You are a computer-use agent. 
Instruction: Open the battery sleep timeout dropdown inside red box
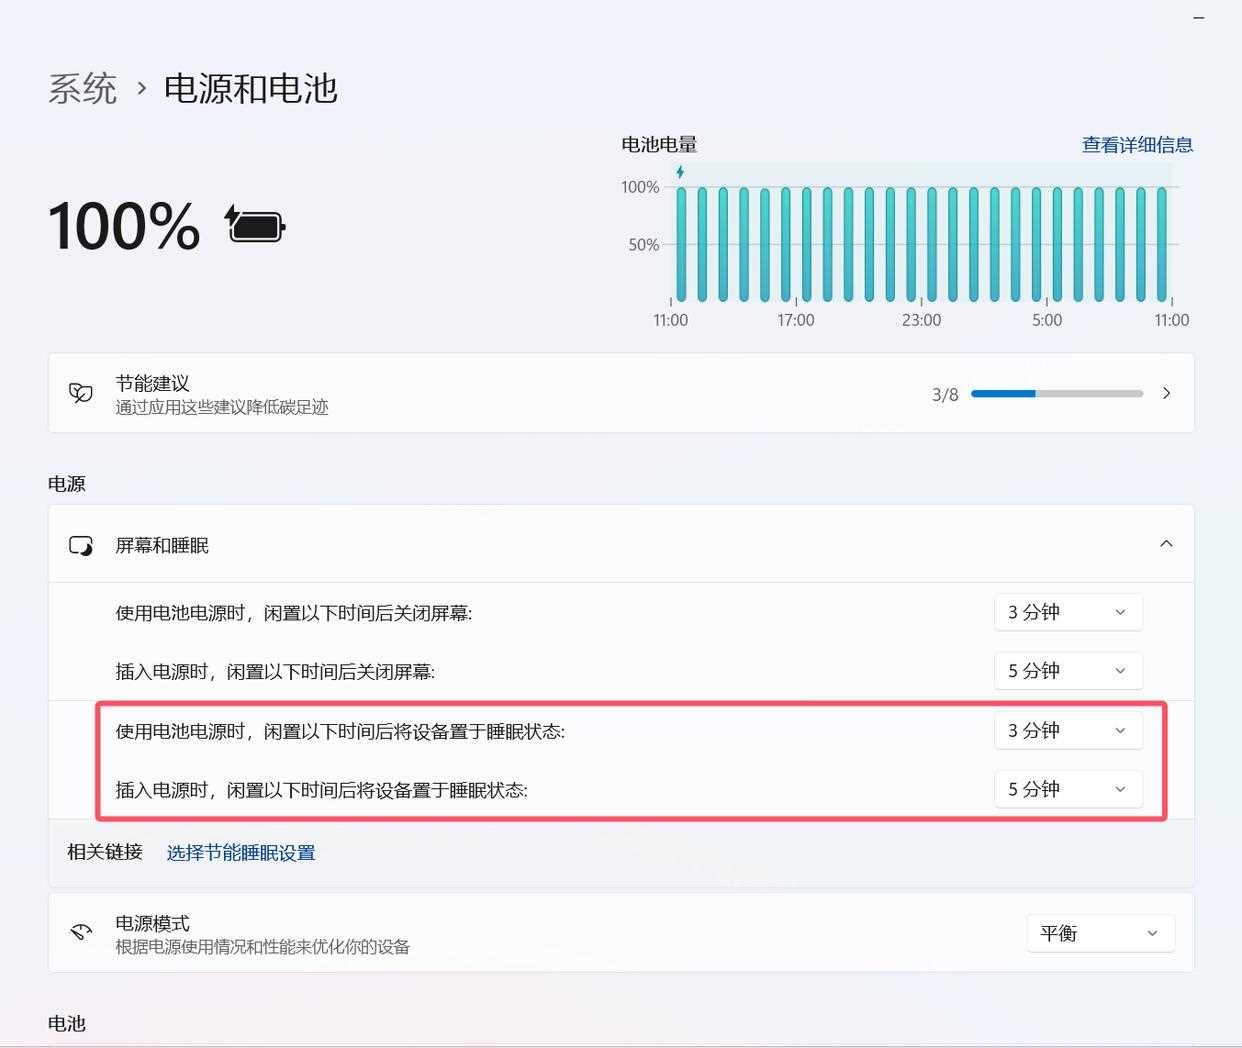point(1067,731)
